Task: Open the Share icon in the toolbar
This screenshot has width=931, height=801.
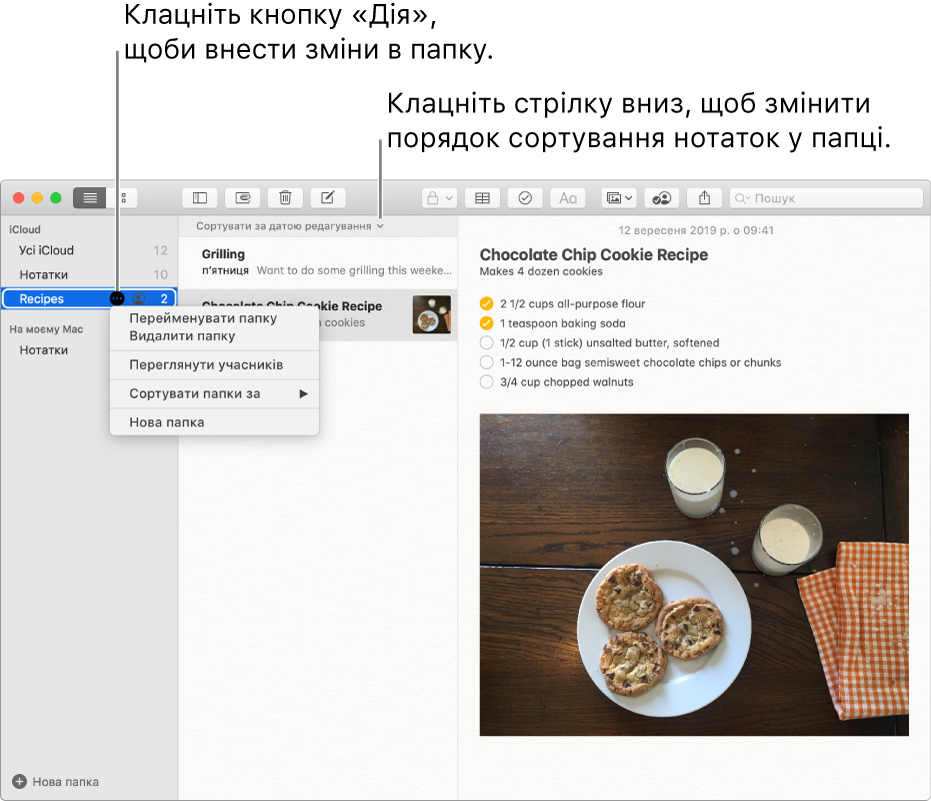Action: tap(704, 197)
